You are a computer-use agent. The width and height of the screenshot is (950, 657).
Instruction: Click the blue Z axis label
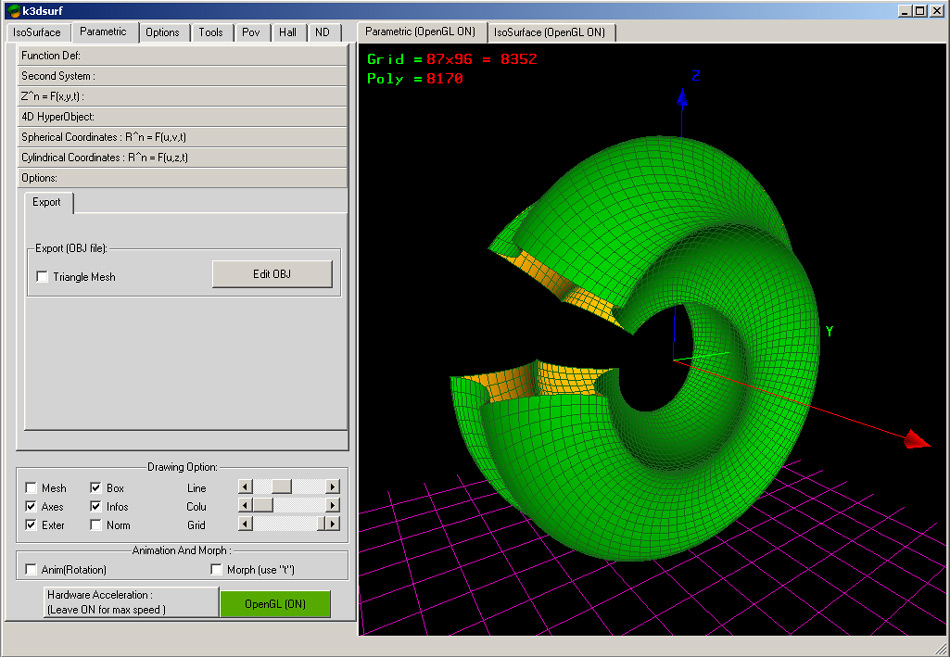point(696,76)
